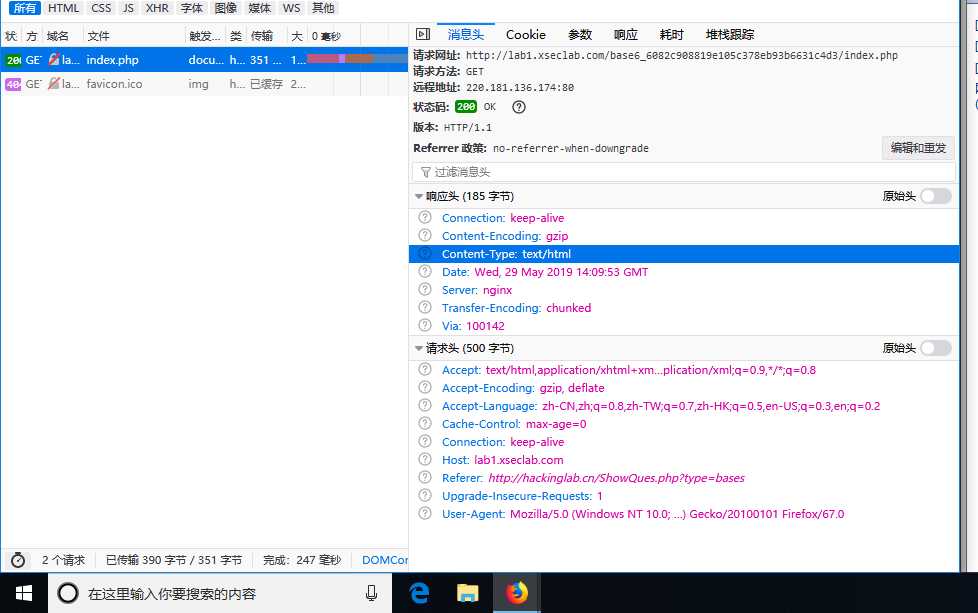Image resolution: width=978 pixels, height=613 pixels.
Task: Click the performance analysis stopwatch icon
Action: click(18, 559)
